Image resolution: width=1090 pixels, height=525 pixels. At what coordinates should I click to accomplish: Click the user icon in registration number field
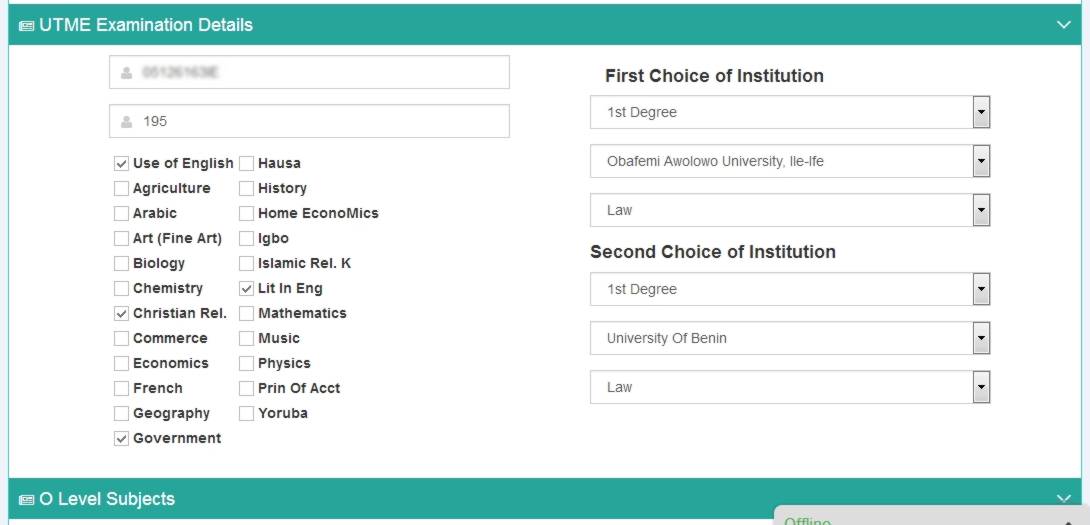[x=126, y=73]
